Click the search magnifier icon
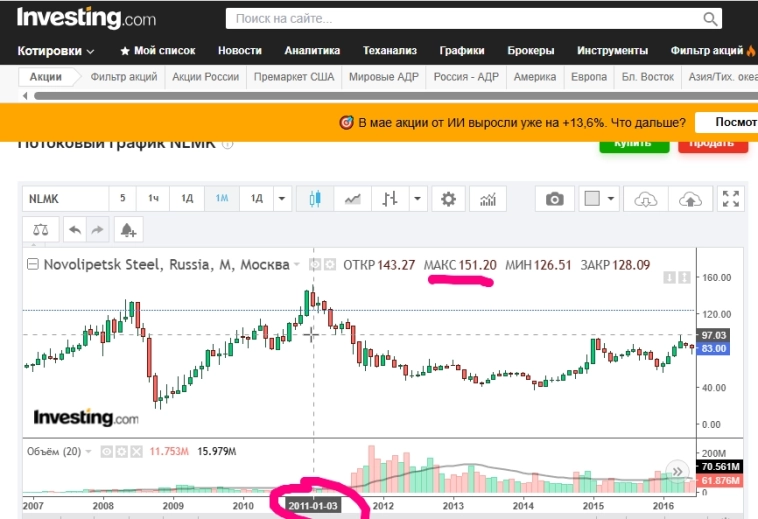The width and height of the screenshot is (758, 519). point(710,19)
